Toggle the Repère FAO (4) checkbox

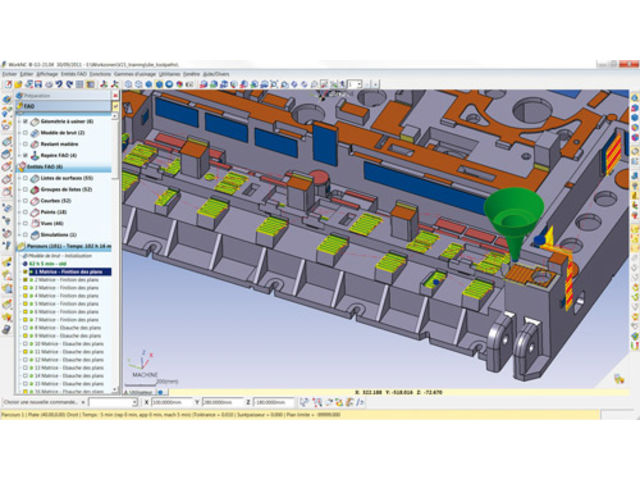pyautogui.click(x=24, y=156)
